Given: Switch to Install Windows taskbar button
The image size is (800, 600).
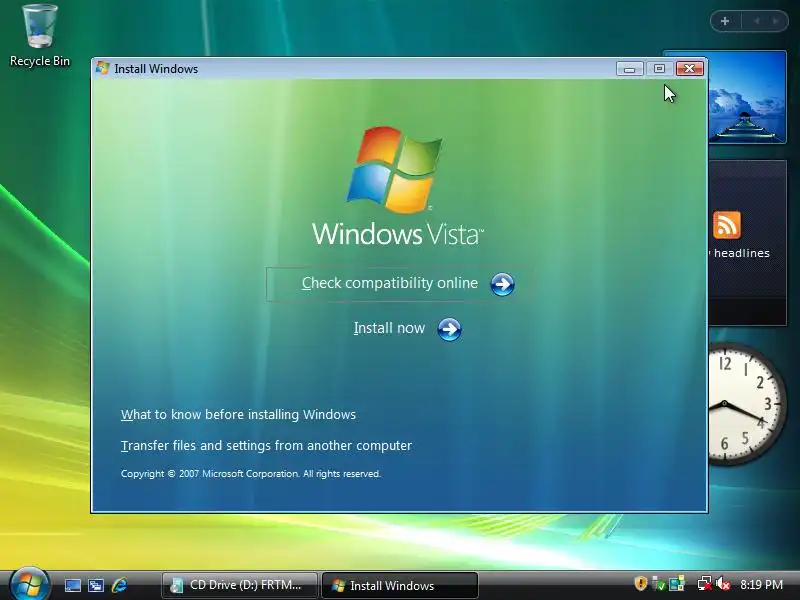Looking at the screenshot, I should [x=400, y=585].
